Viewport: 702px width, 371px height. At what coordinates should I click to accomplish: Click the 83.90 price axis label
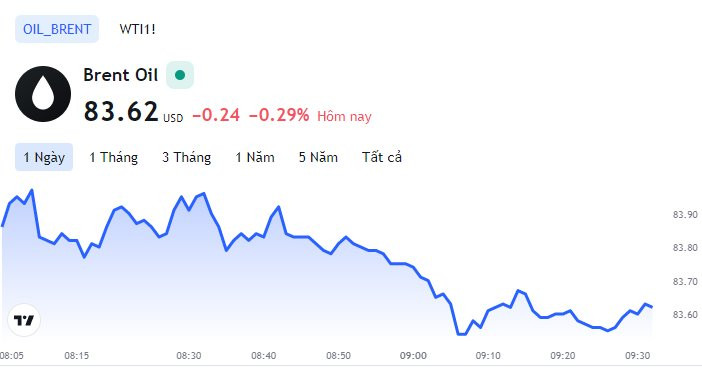pos(685,215)
